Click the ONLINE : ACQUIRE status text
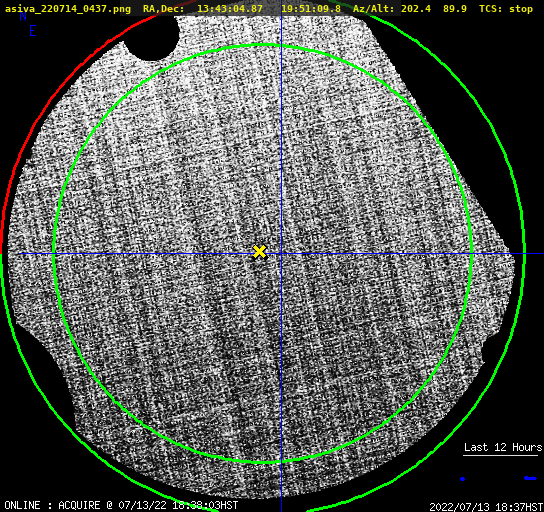Screen dimensions: 544x512 pos(52,505)
